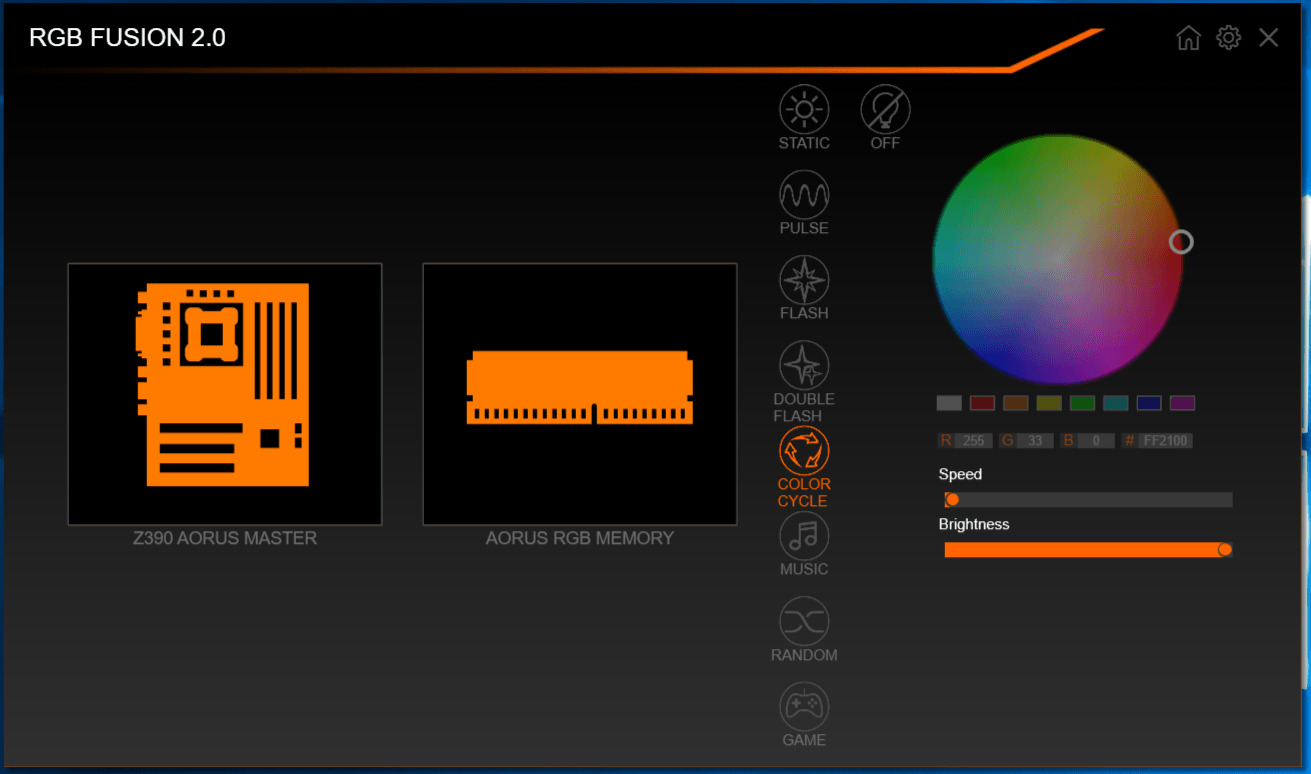Pick the yellow preset color swatch
This screenshot has height=774, width=1311.
[x=1049, y=403]
